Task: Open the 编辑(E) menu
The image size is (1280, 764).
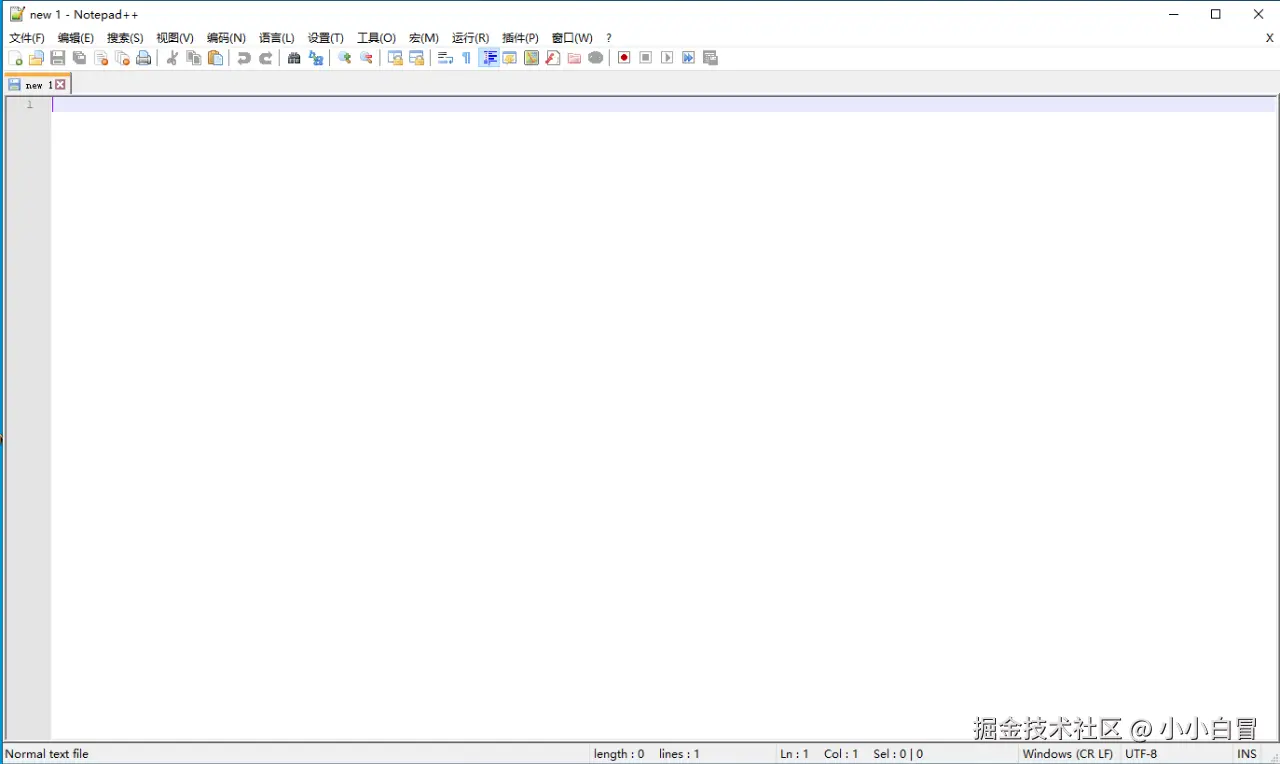Action: [x=76, y=38]
